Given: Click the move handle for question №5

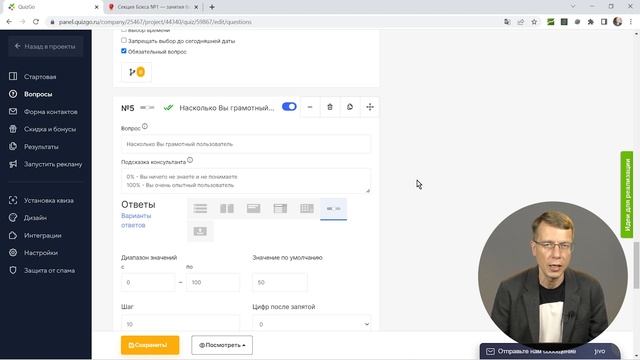Looking at the screenshot, I should tap(370, 107).
